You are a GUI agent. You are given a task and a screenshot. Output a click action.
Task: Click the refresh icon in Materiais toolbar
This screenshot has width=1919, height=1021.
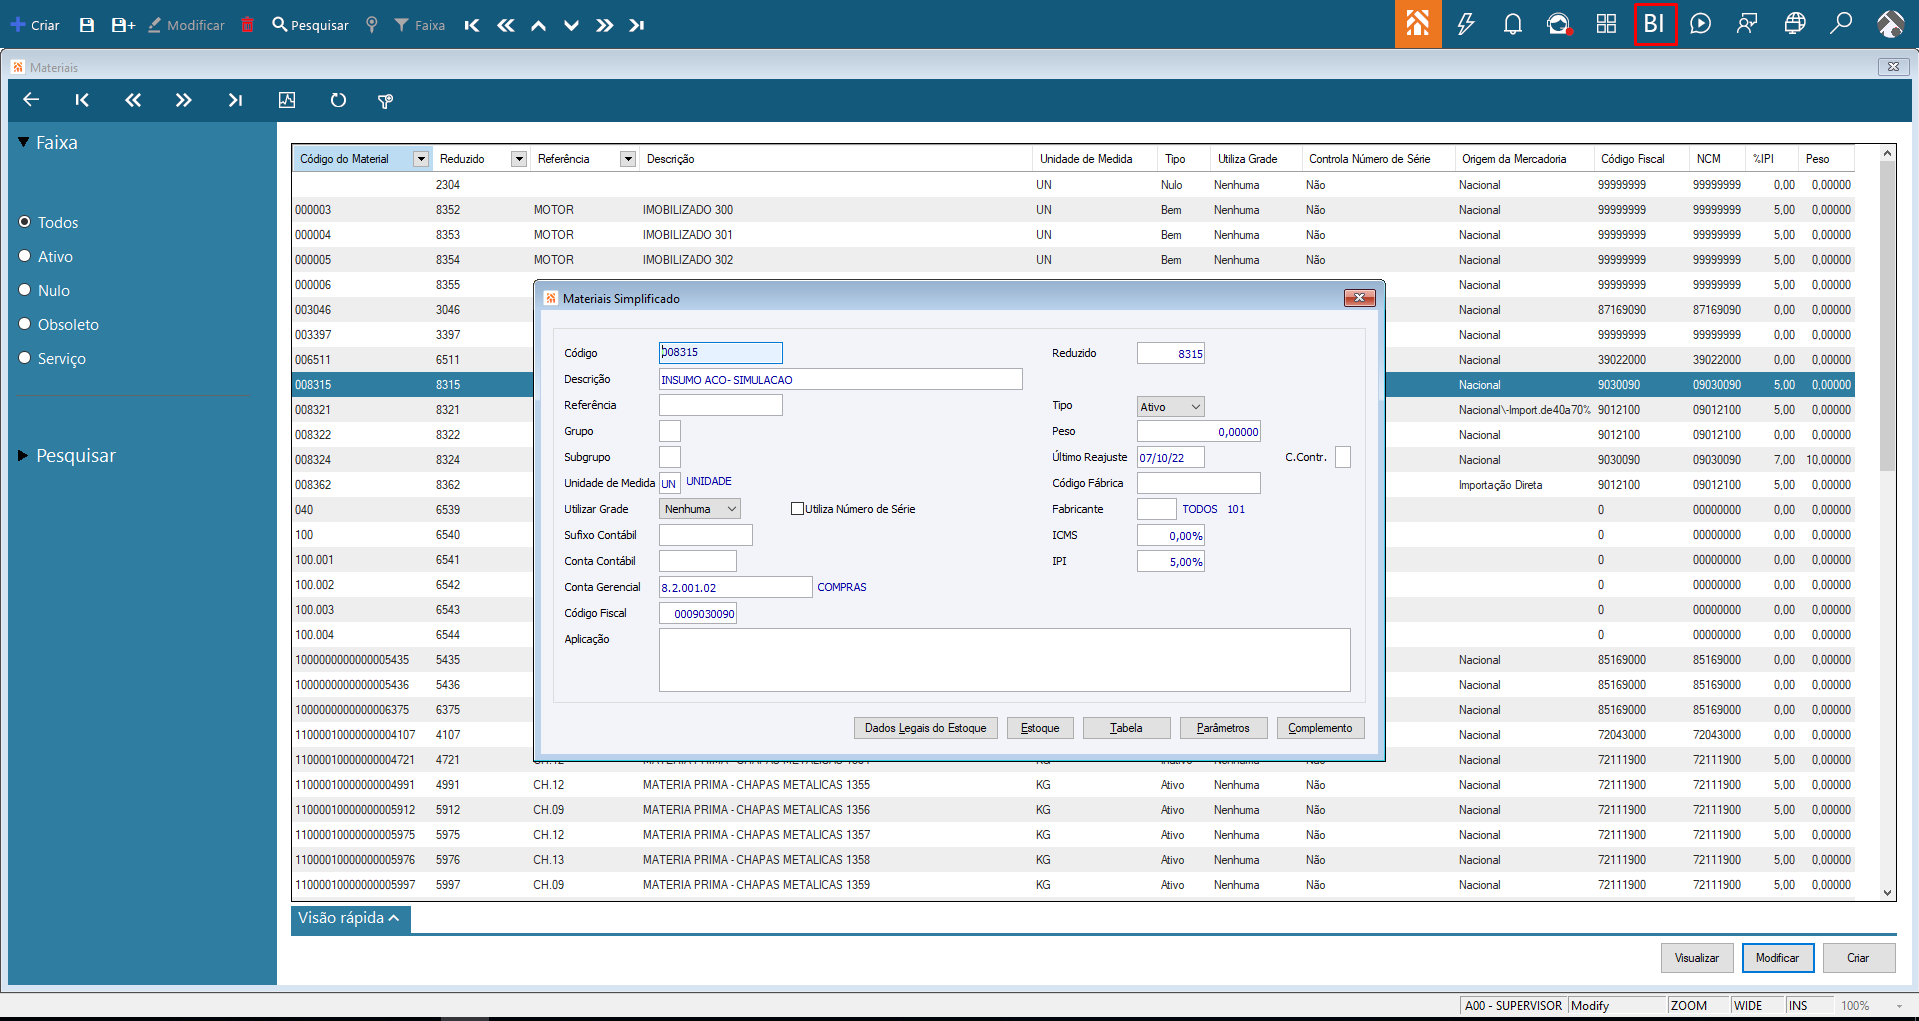coord(338,100)
